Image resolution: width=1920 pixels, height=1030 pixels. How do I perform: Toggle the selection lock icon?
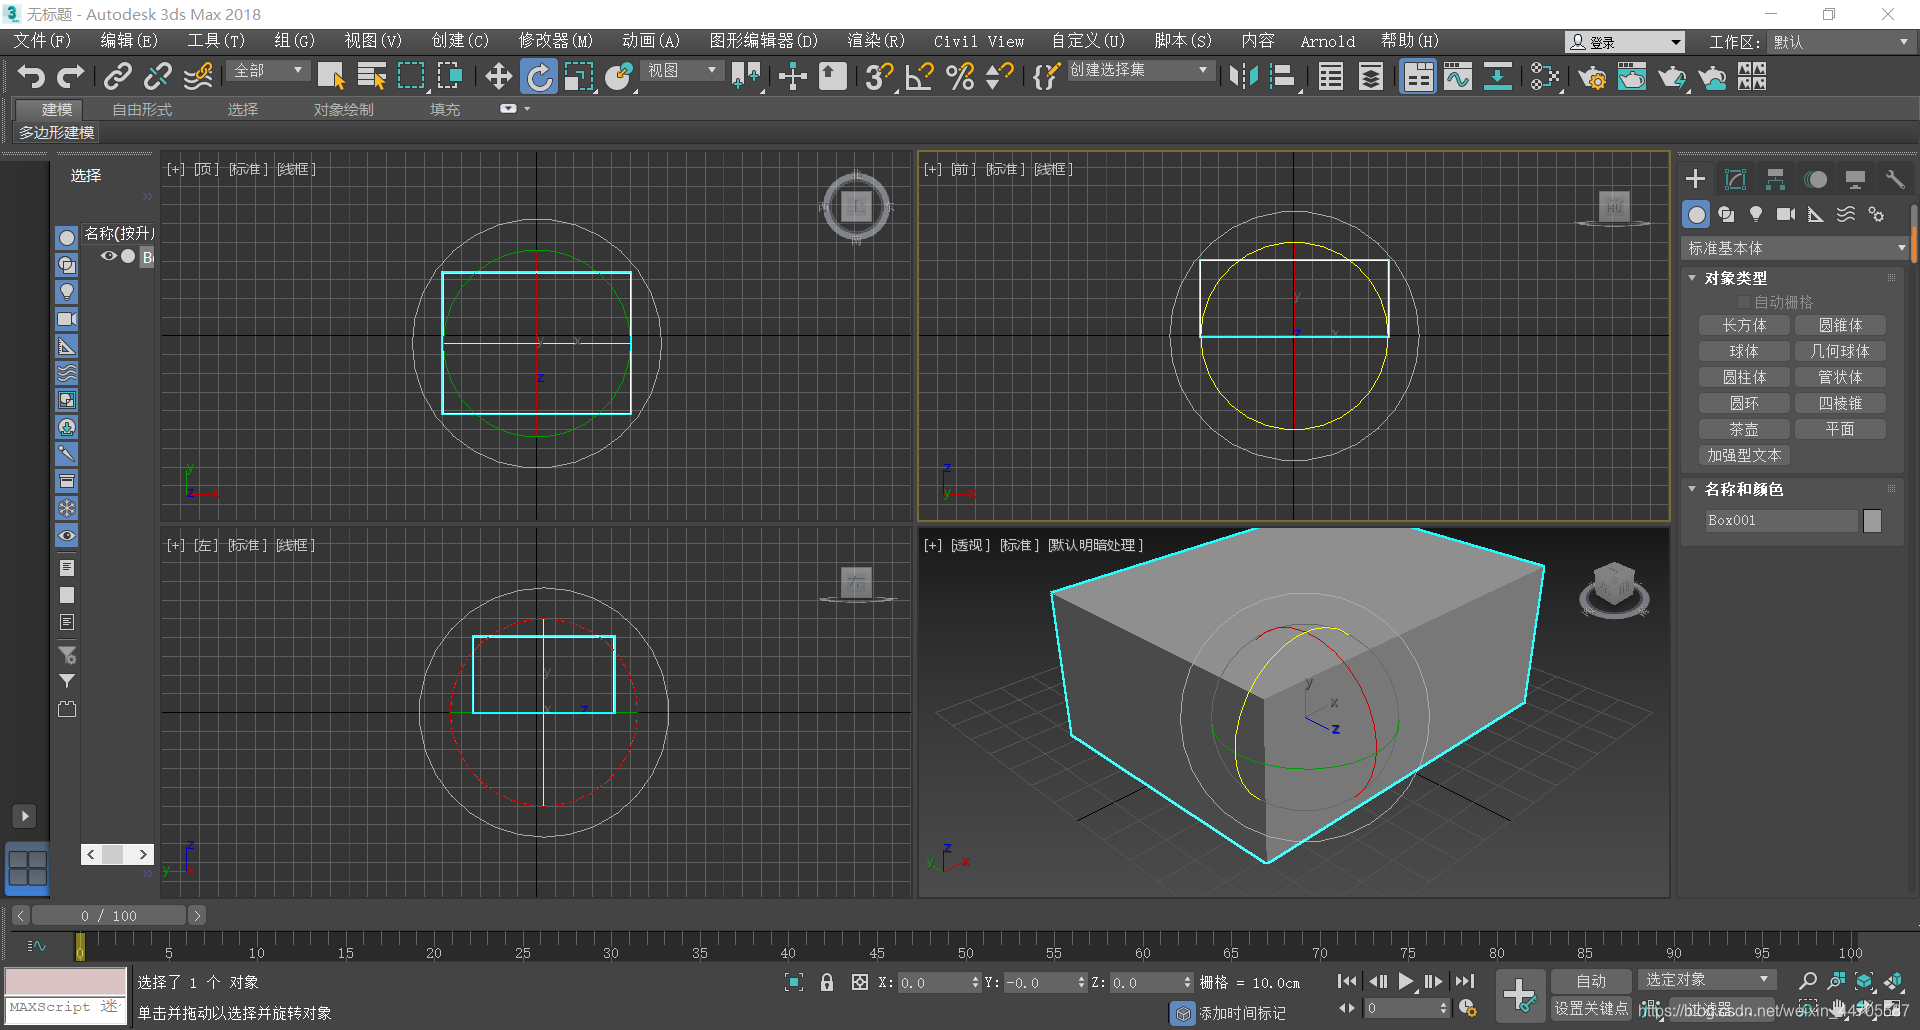(827, 983)
